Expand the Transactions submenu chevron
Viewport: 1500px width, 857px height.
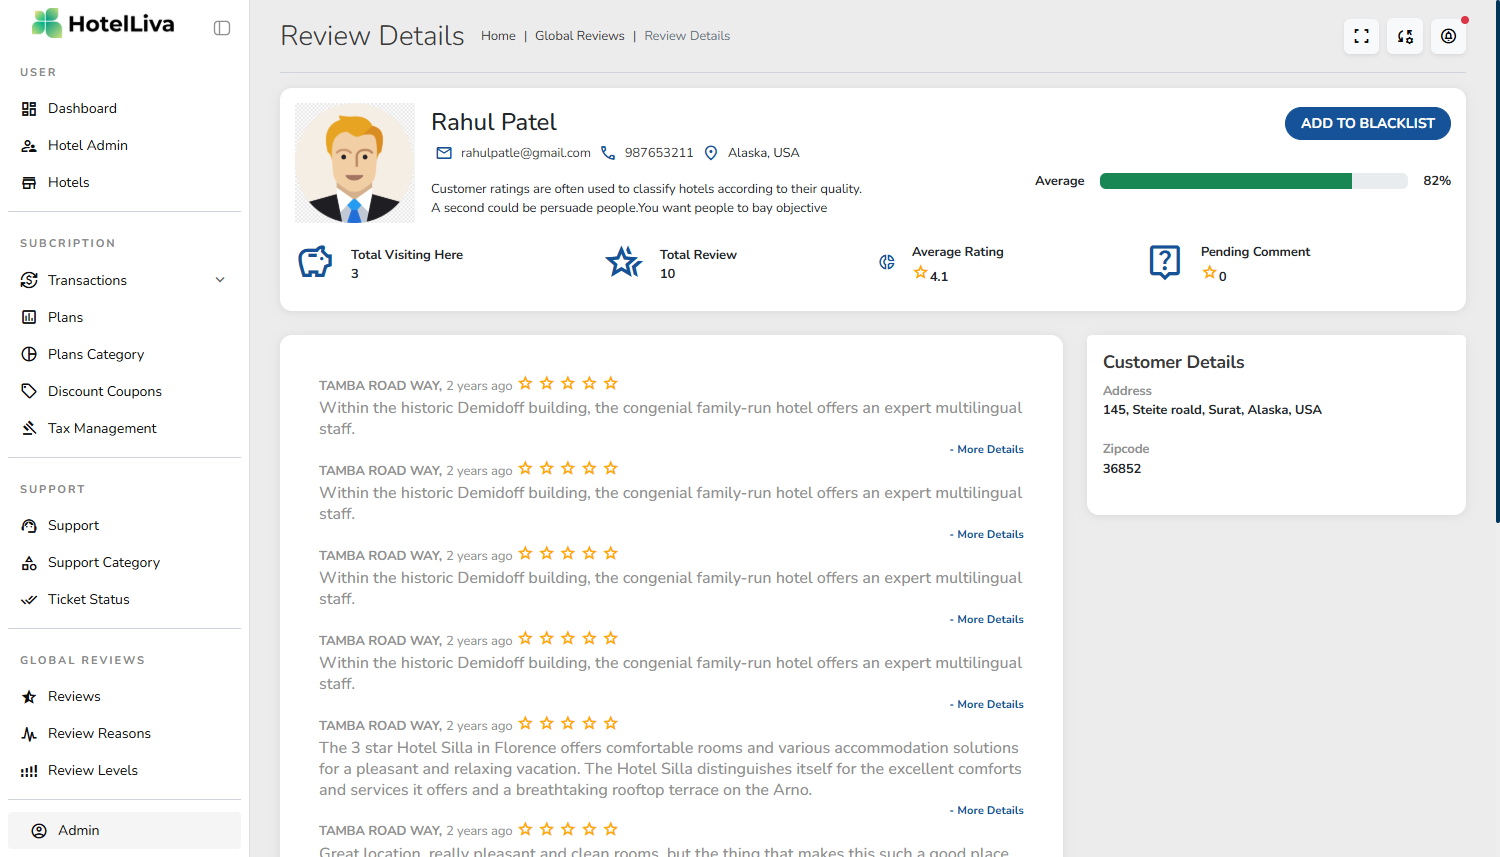point(220,280)
